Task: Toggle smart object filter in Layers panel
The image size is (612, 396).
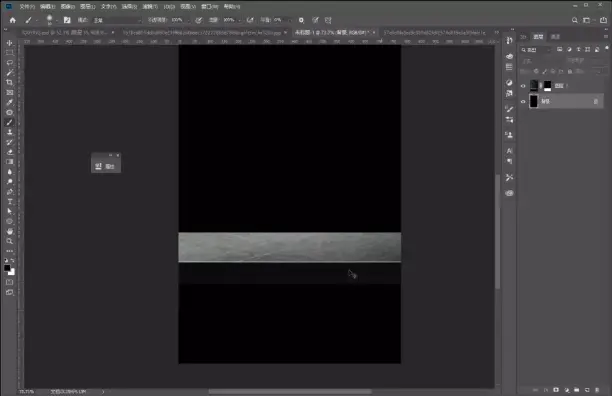Action: point(597,50)
